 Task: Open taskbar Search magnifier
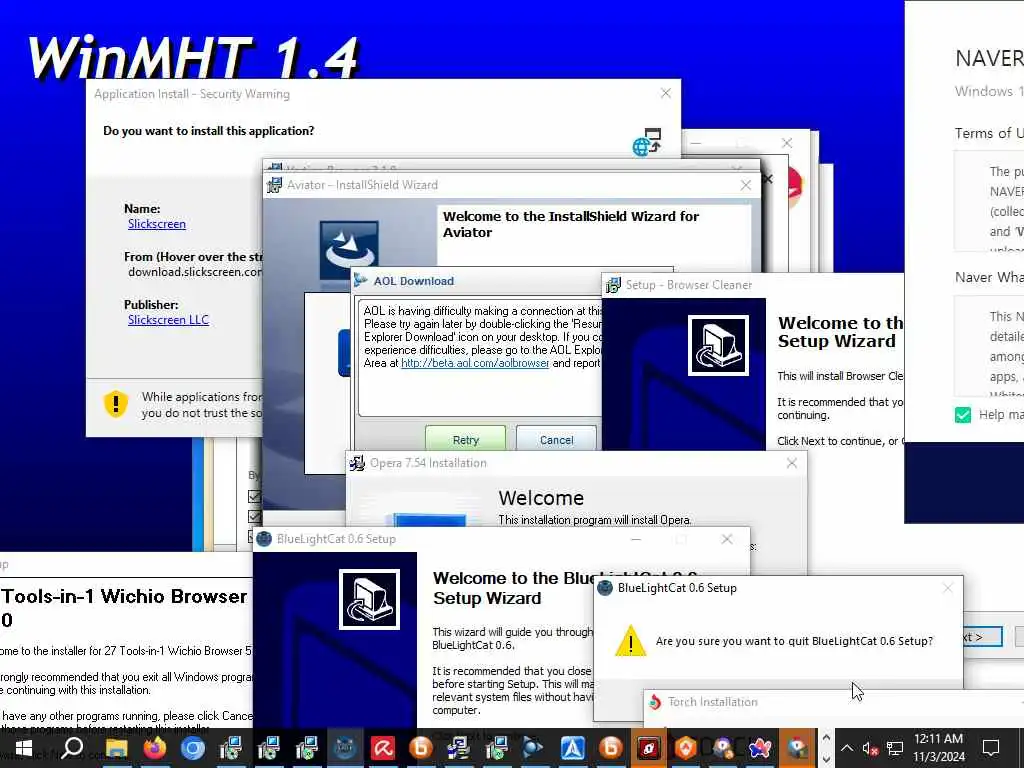tap(72, 748)
